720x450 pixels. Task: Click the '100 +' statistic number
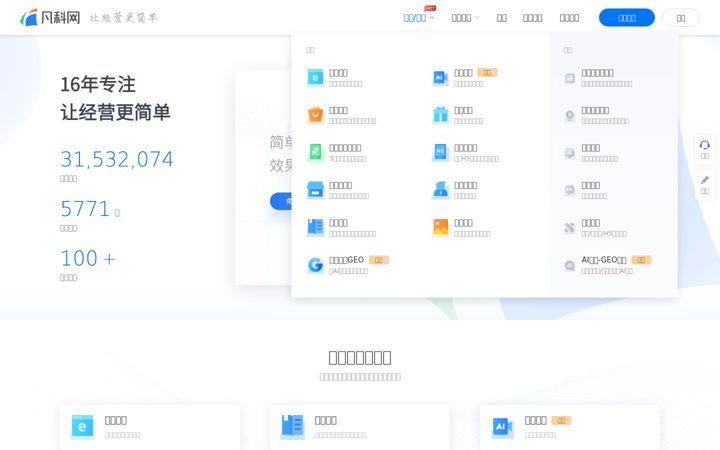[x=88, y=258]
